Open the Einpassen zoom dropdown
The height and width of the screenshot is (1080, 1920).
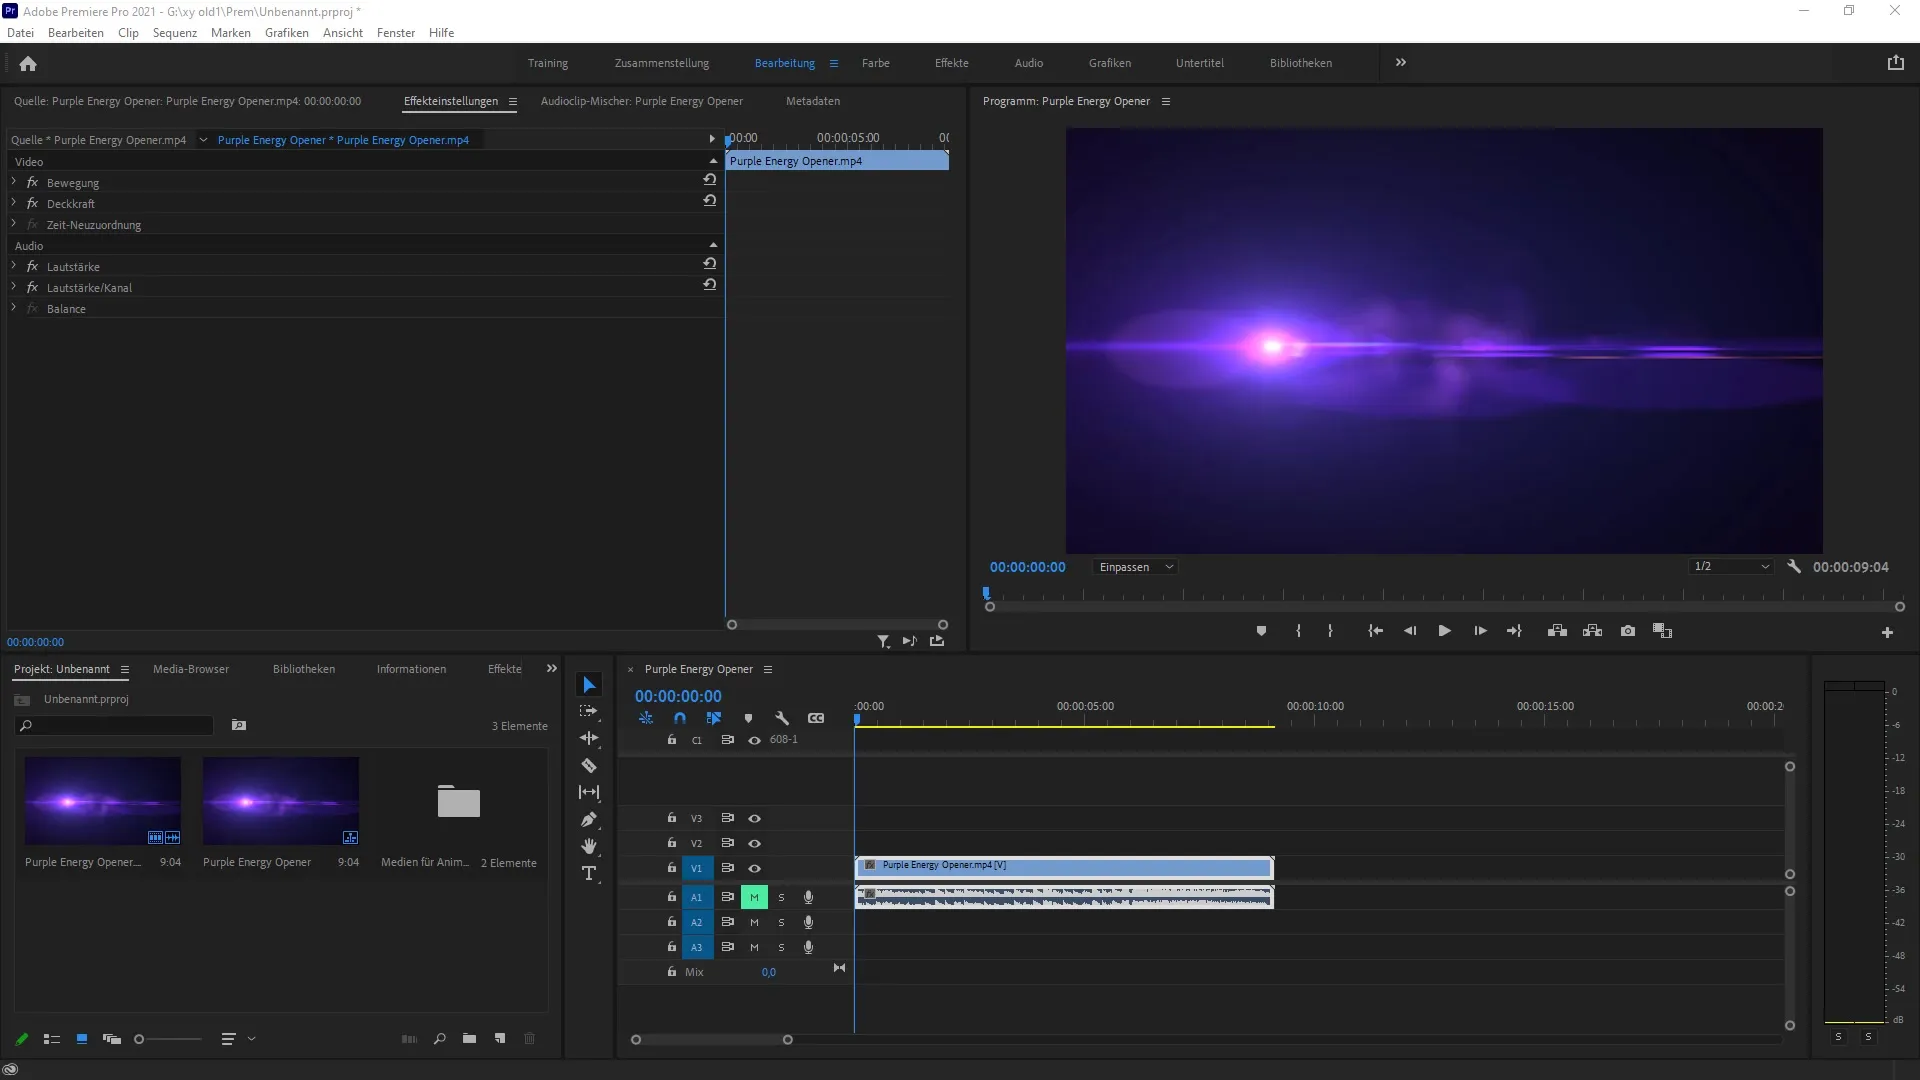[1135, 567]
